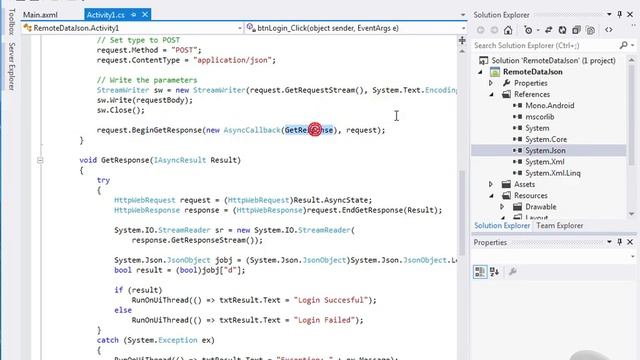Click highlighted GetResponse in AsyncCallback call

coord(309,130)
